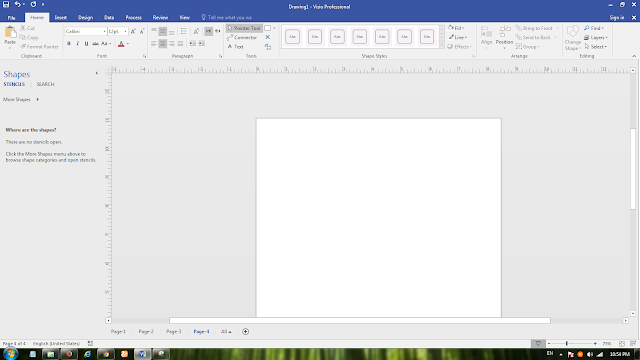Toggle bold formatting
Viewport: 640px width, 360px height.
click(x=69, y=44)
